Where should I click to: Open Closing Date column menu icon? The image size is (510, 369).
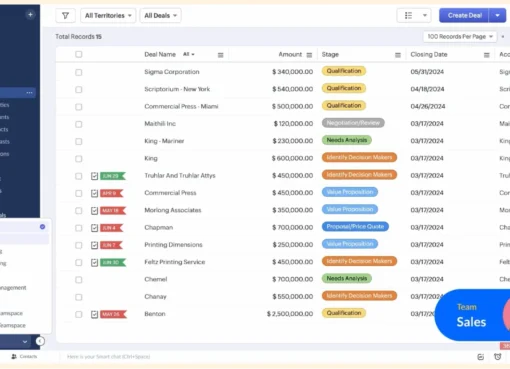(487, 55)
